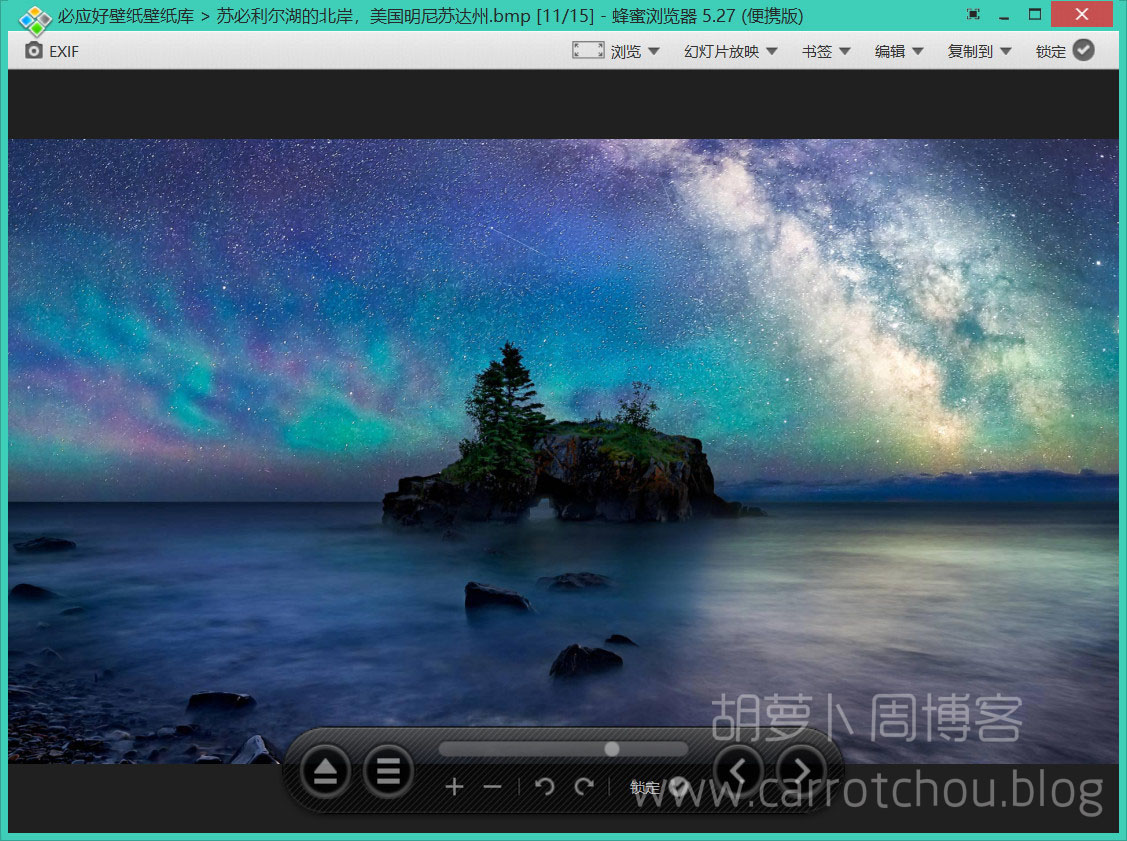Zoom in with the plus icon
The height and width of the screenshot is (841, 1127).
click(454, 787)
